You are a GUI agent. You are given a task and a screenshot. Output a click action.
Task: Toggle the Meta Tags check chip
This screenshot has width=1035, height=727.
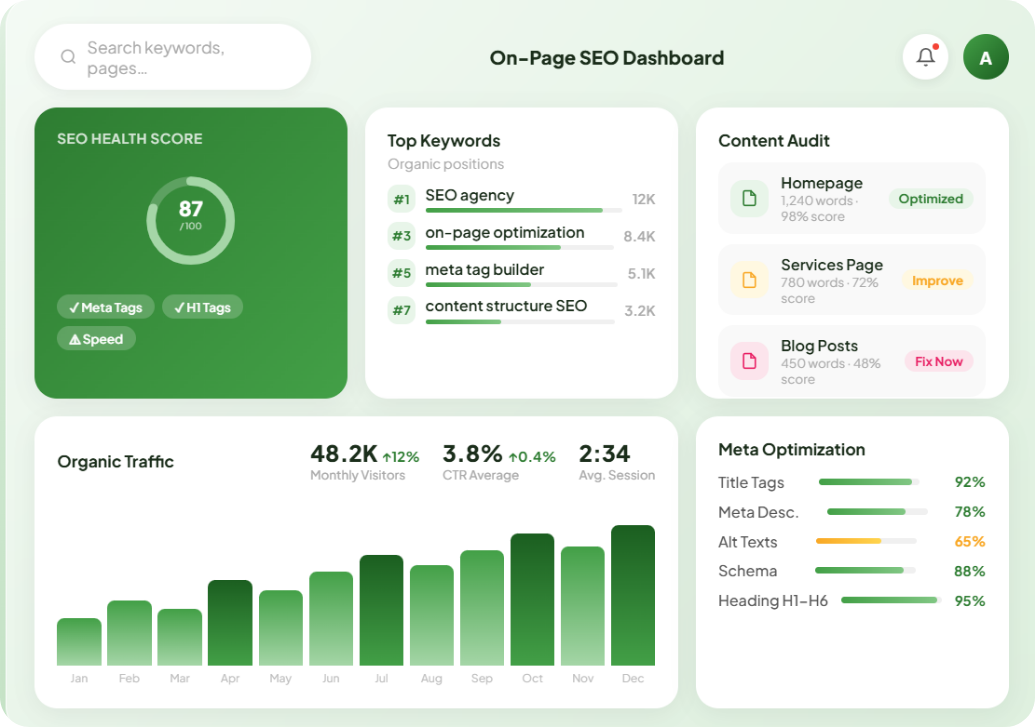(x=106, y=307)
